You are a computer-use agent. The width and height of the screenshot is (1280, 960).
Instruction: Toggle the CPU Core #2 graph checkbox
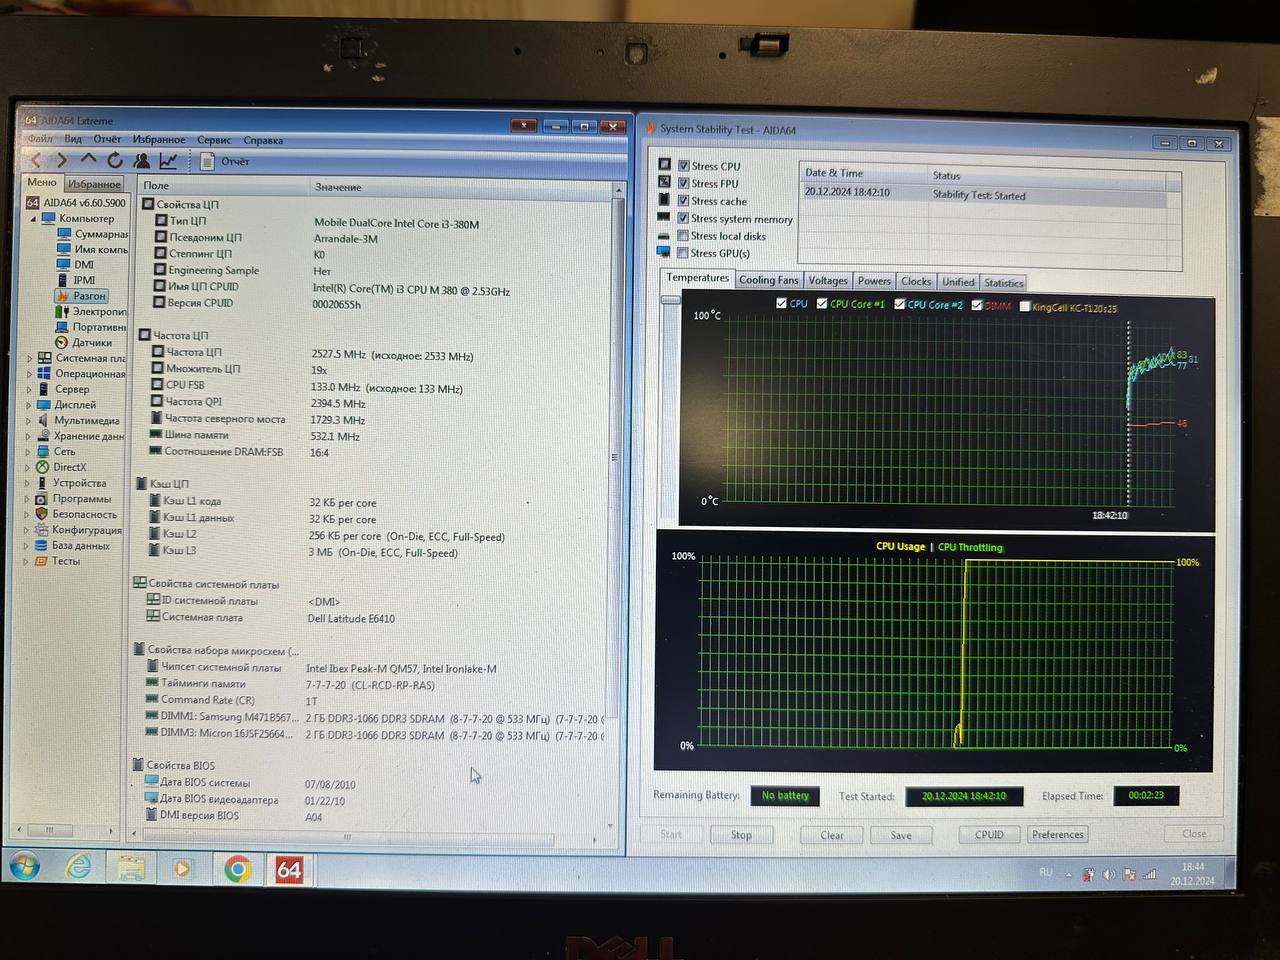pos(900,304)
